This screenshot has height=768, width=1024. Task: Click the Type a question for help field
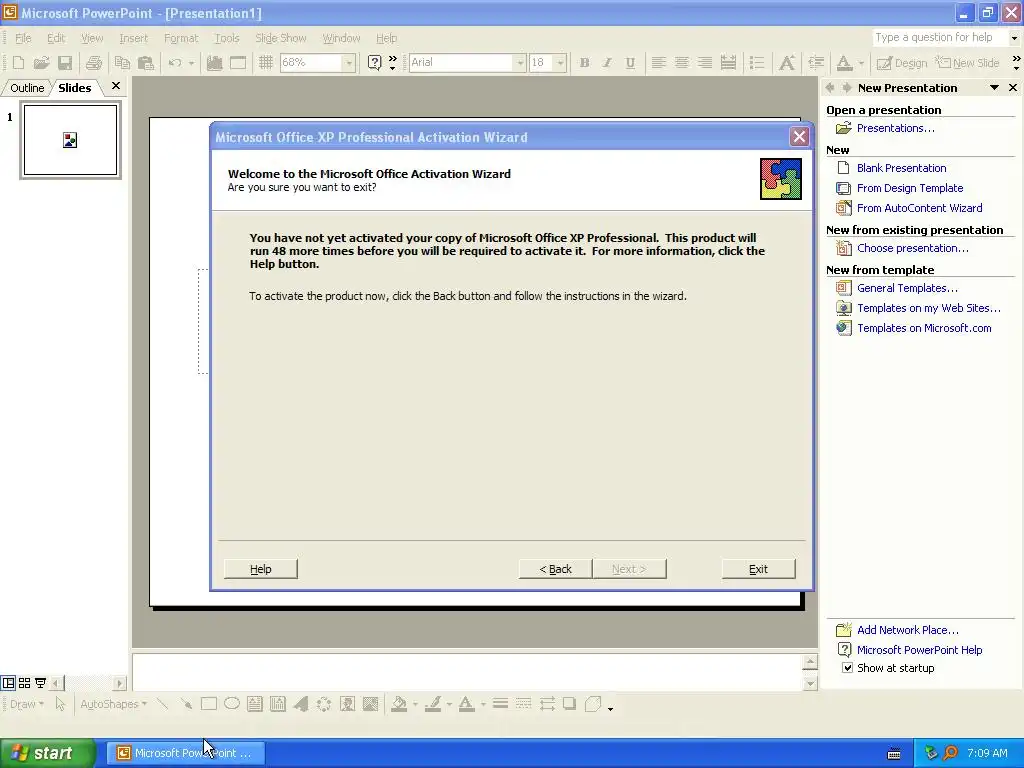point(940,37)
